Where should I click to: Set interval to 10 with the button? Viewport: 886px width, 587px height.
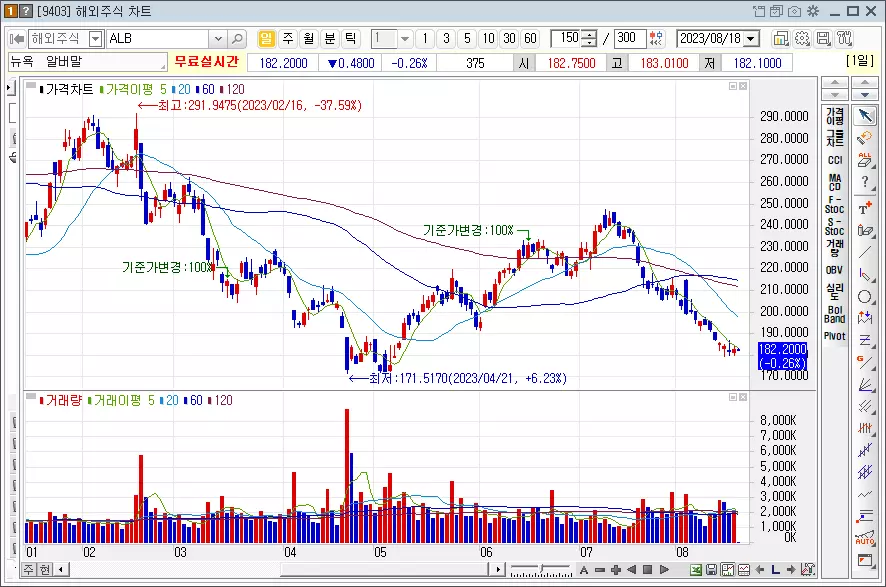[x=488, y=39]
